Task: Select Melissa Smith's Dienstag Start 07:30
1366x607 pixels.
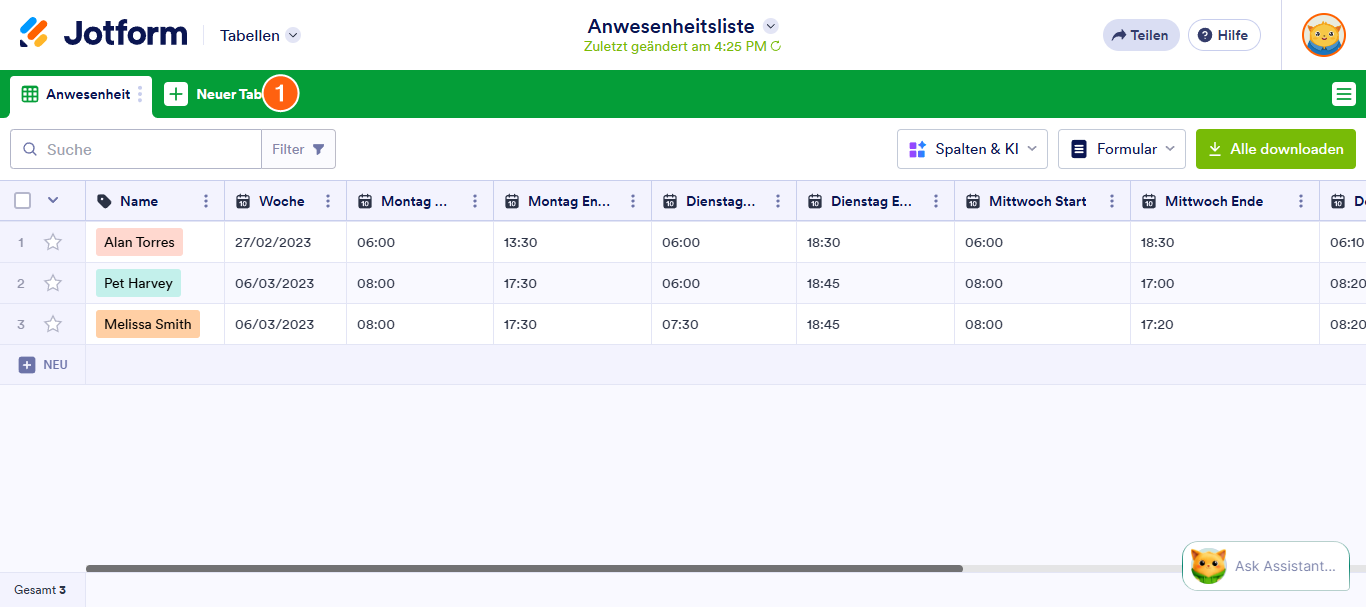Action: click(724, 324)
